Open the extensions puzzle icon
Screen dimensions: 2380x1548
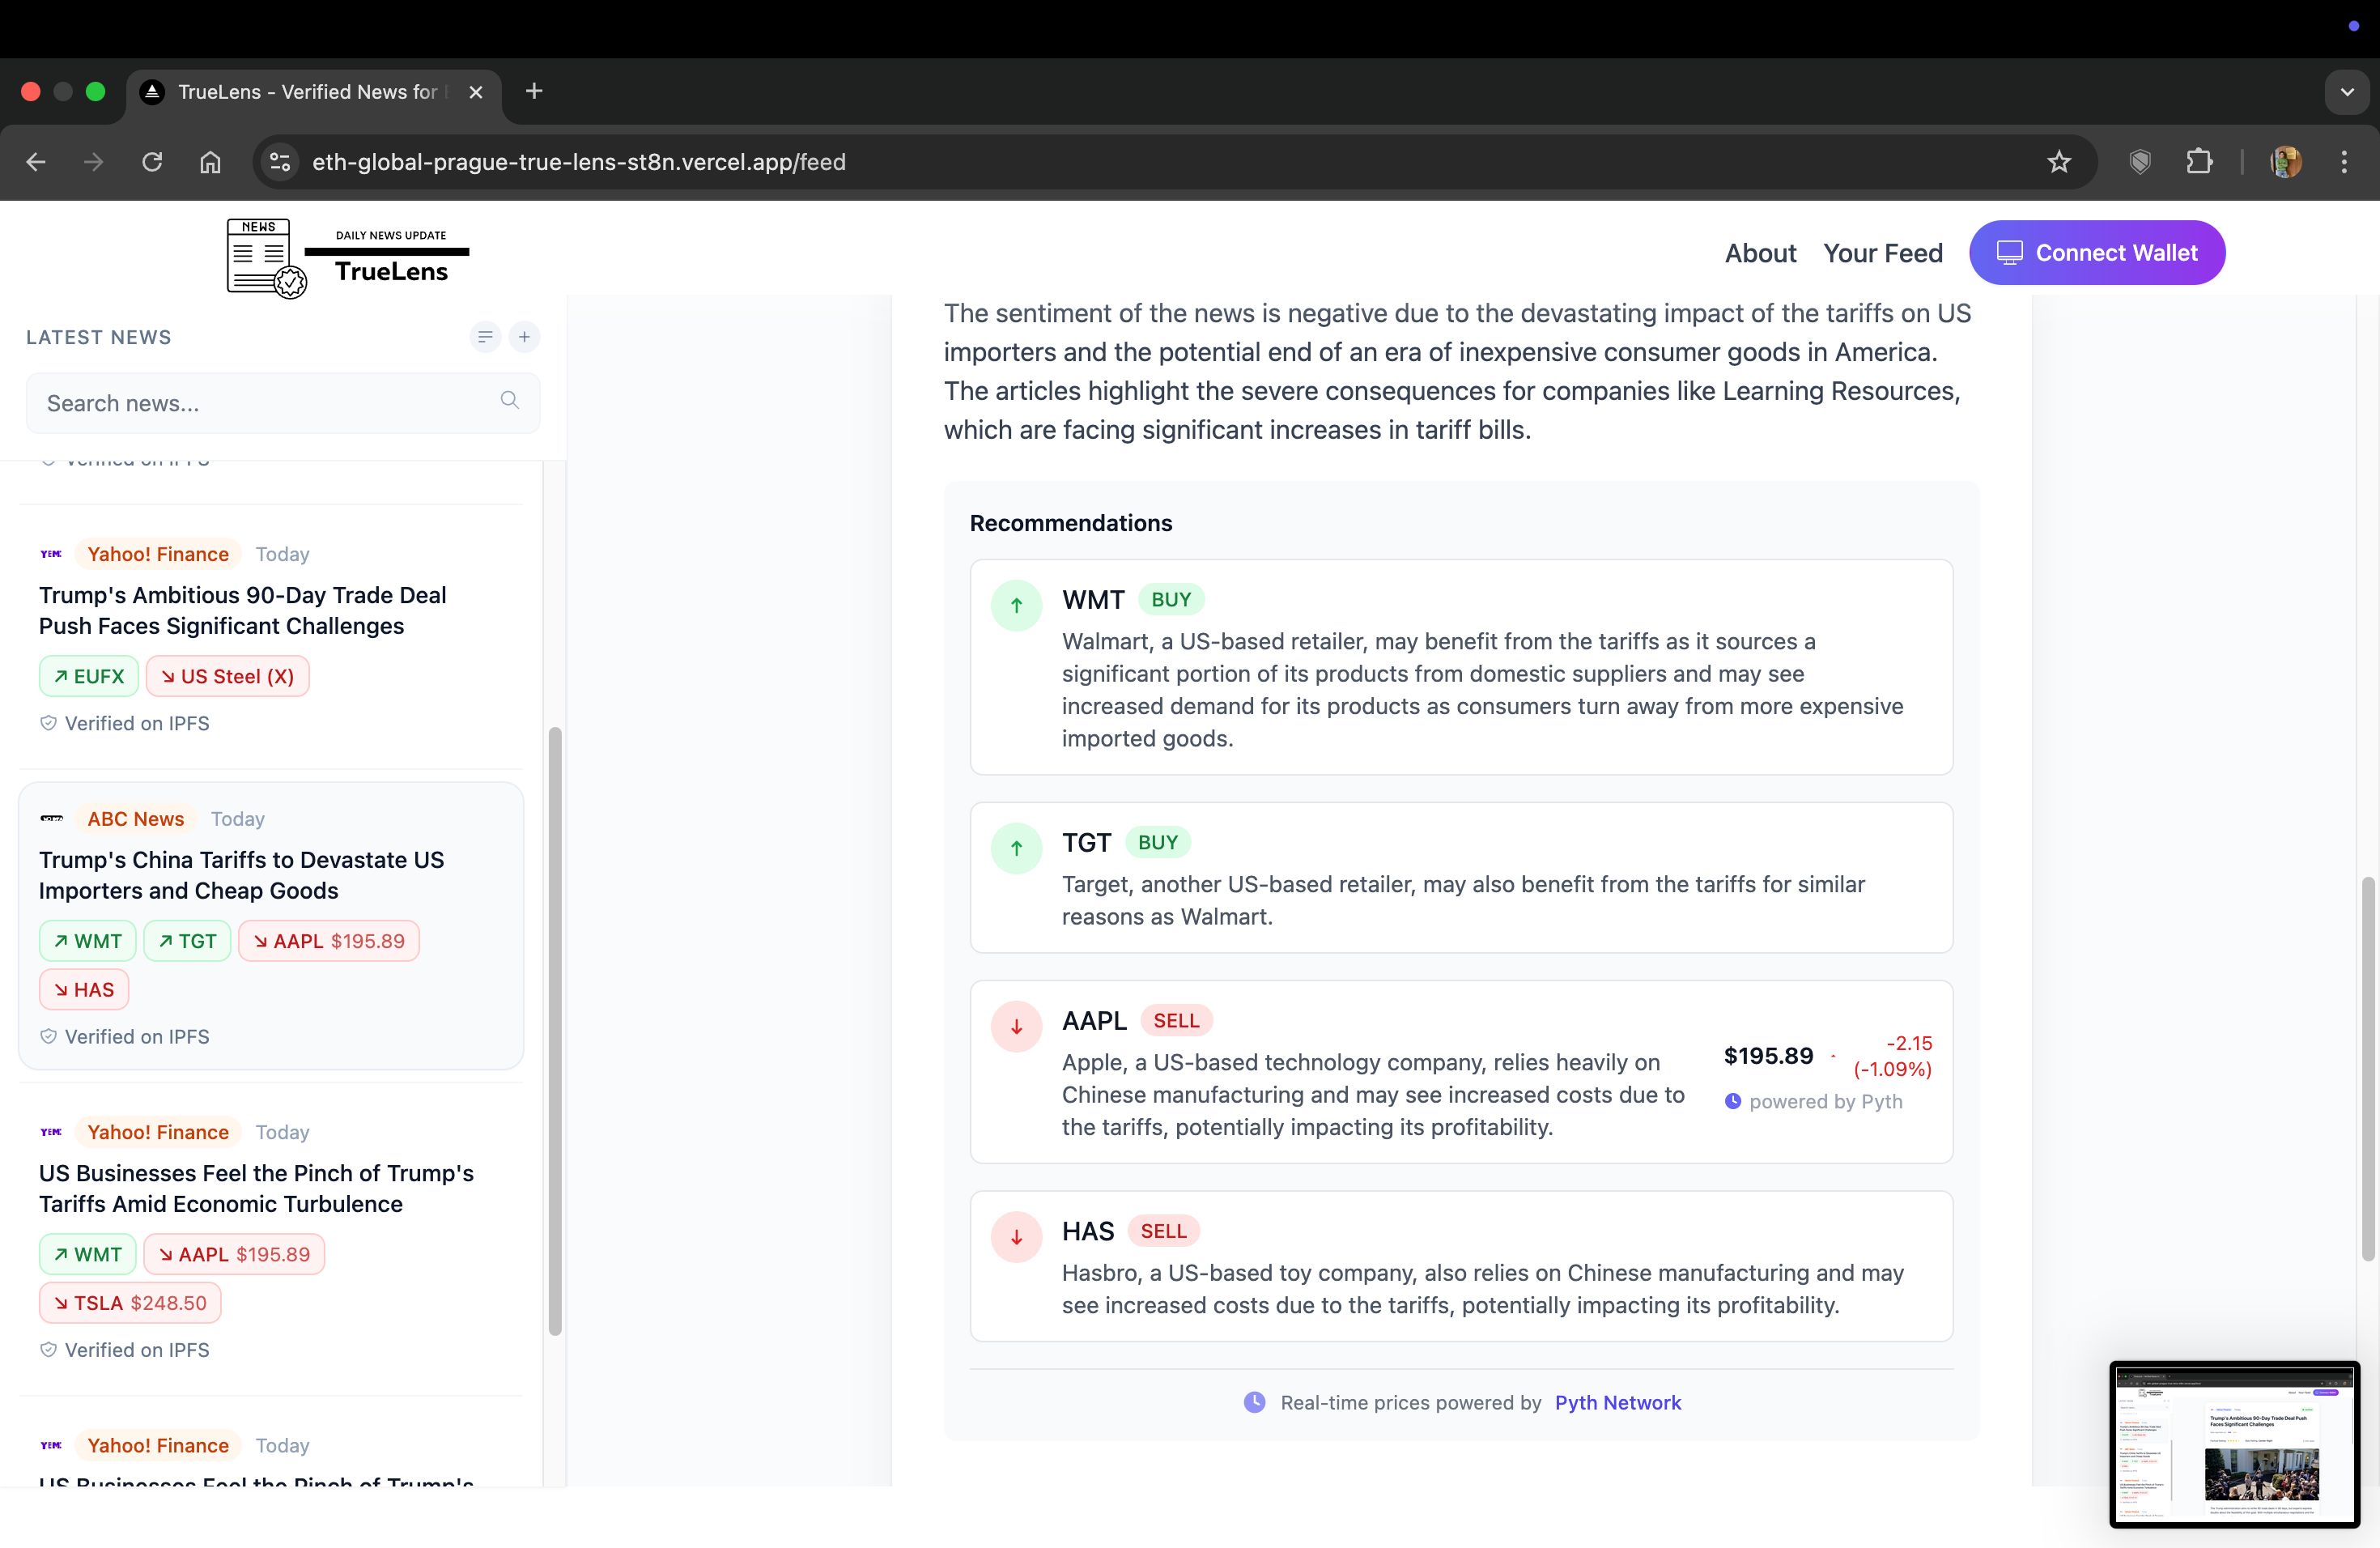[x=2199, y=162]
